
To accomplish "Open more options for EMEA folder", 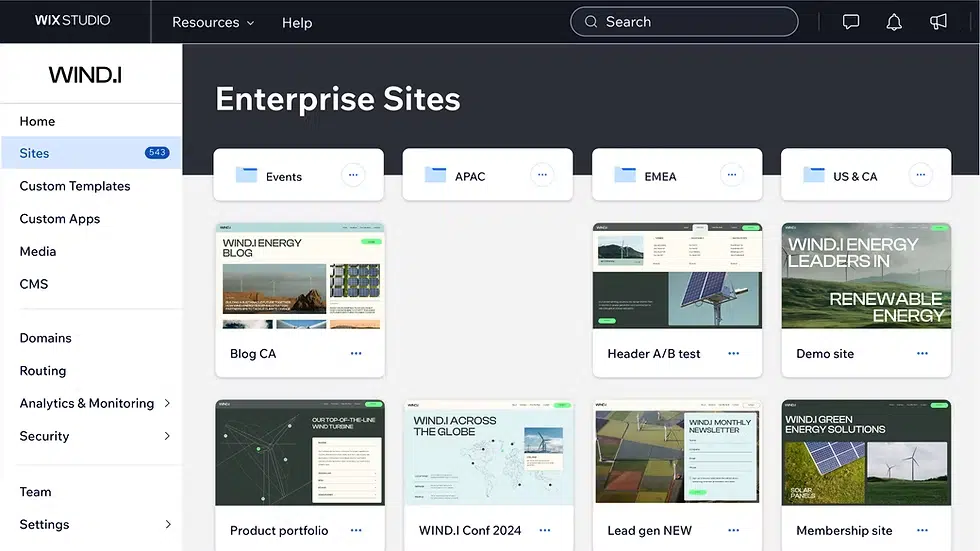I will (x=731, y=175).
